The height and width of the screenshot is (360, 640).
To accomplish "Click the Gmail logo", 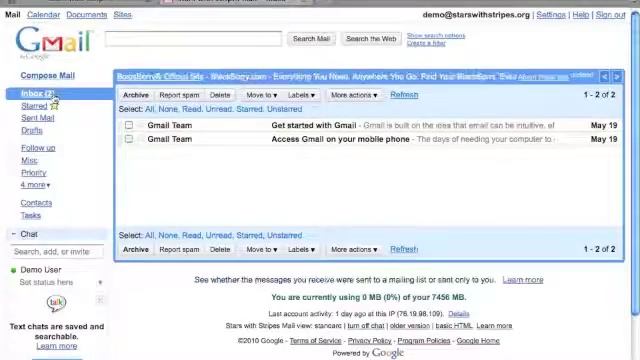I will (53, 42).
